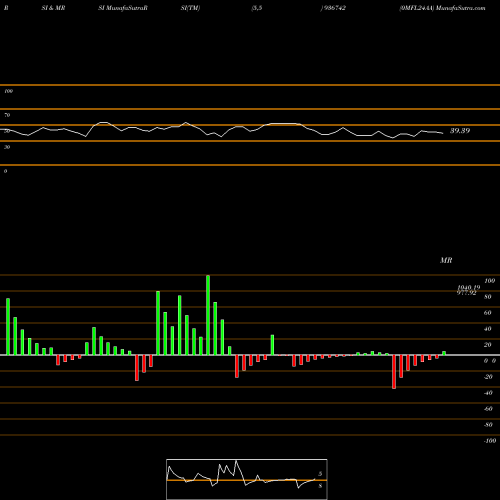This screenshot has height=500, width=500.
Task: Click the 'SI & MR' header text
Action: pyautogui.click(x=53, y=8)
